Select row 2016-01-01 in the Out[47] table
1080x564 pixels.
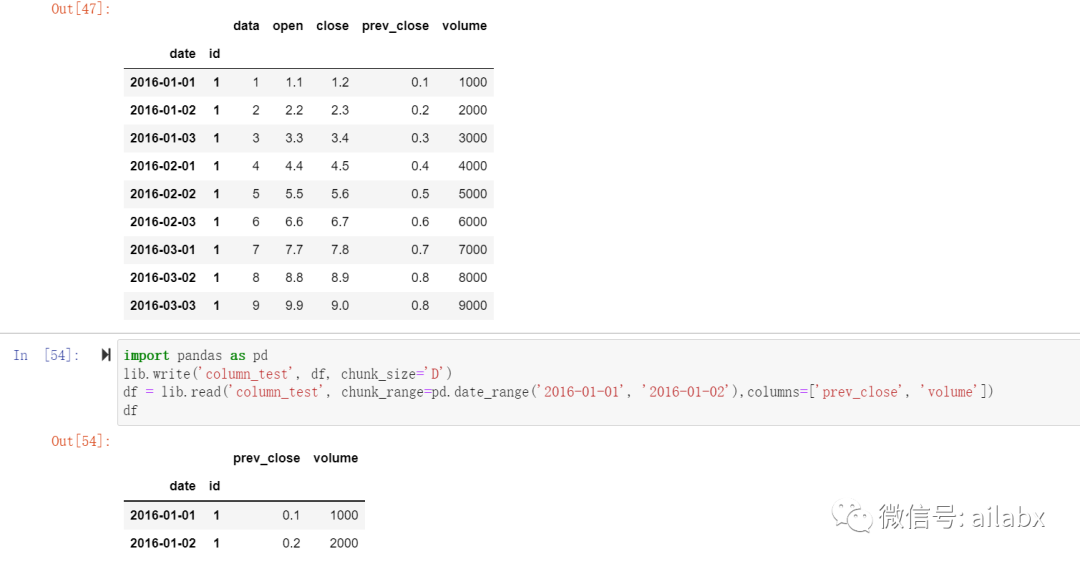click(x=309, y=83)
